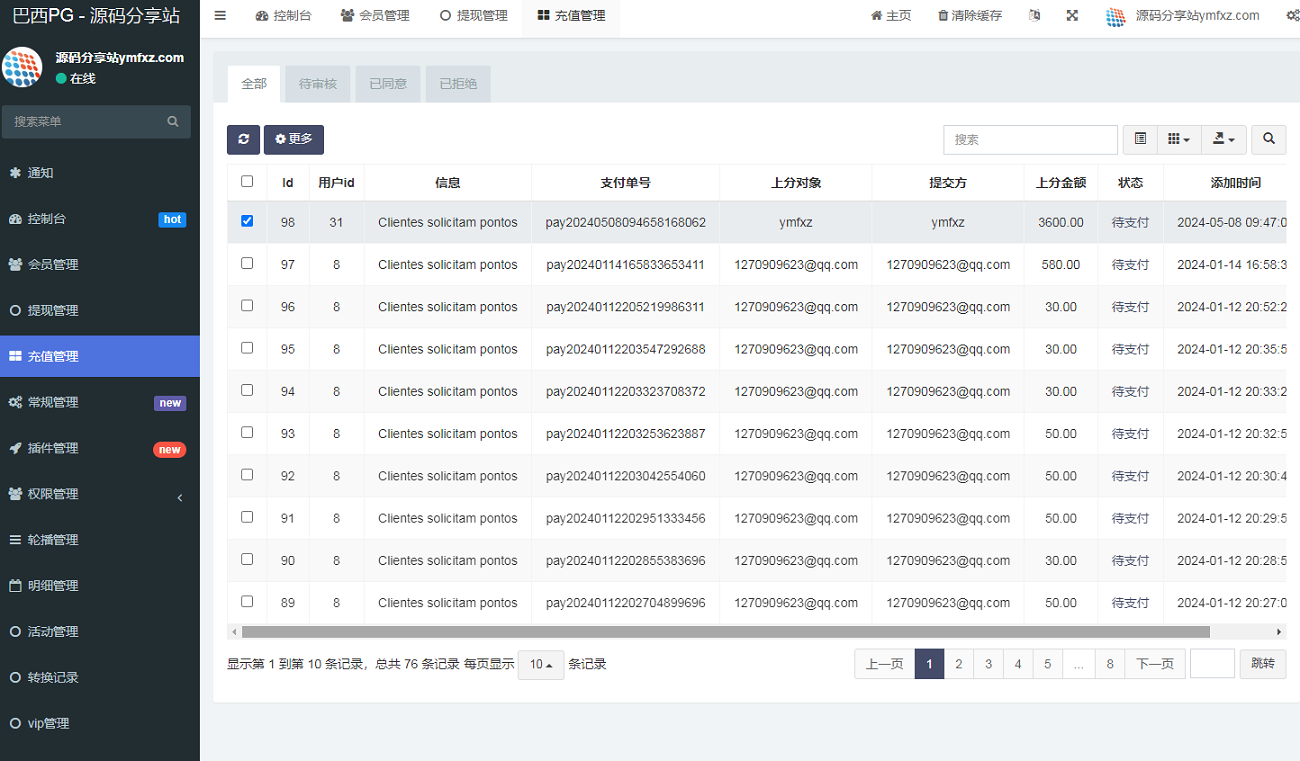This screenshot has width=1300, height=761.
Task: Open the columns visibility dropdown
Action: click(1178, 140)
